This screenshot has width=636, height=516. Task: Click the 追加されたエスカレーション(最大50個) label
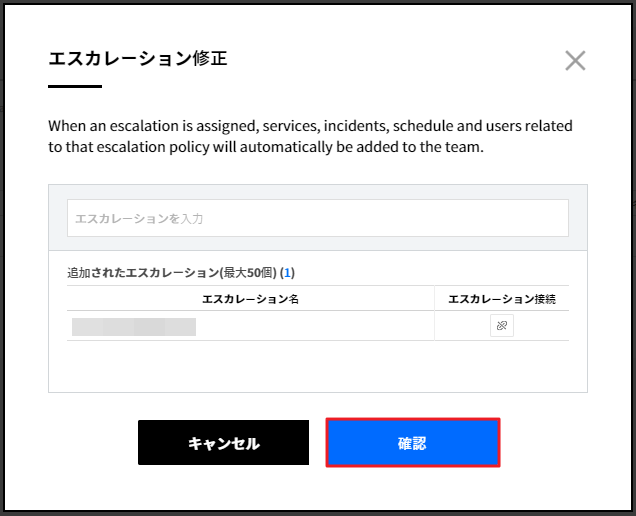pos(171,272)
